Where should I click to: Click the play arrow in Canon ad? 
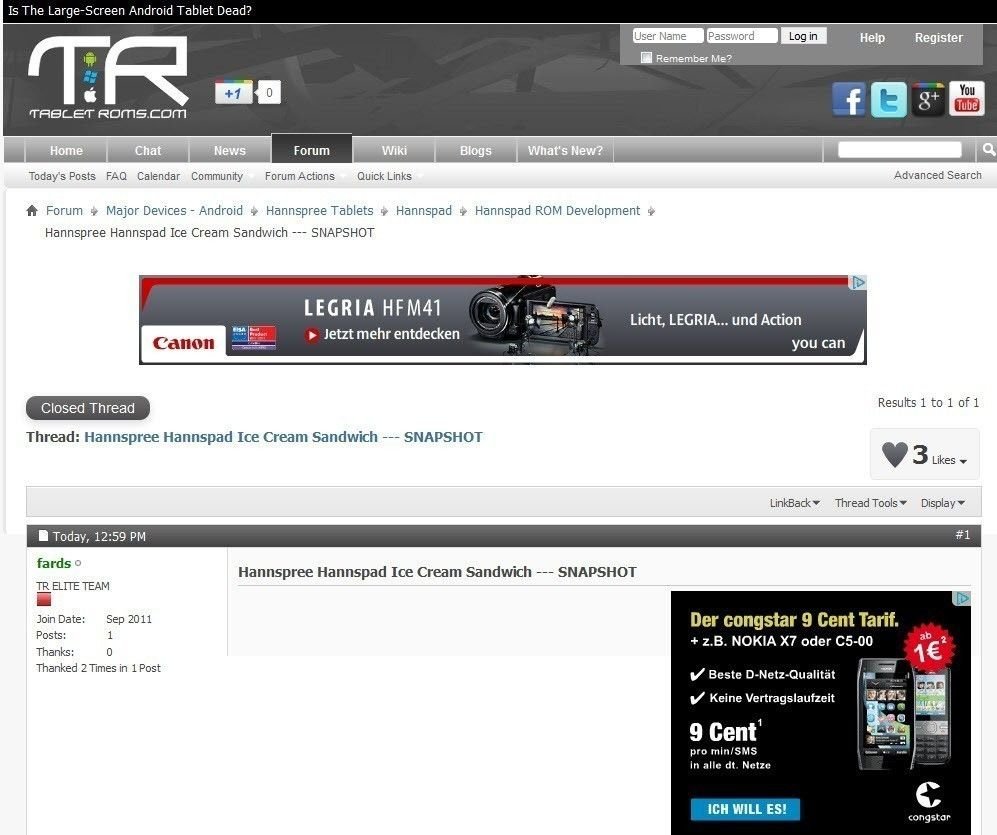311,335
